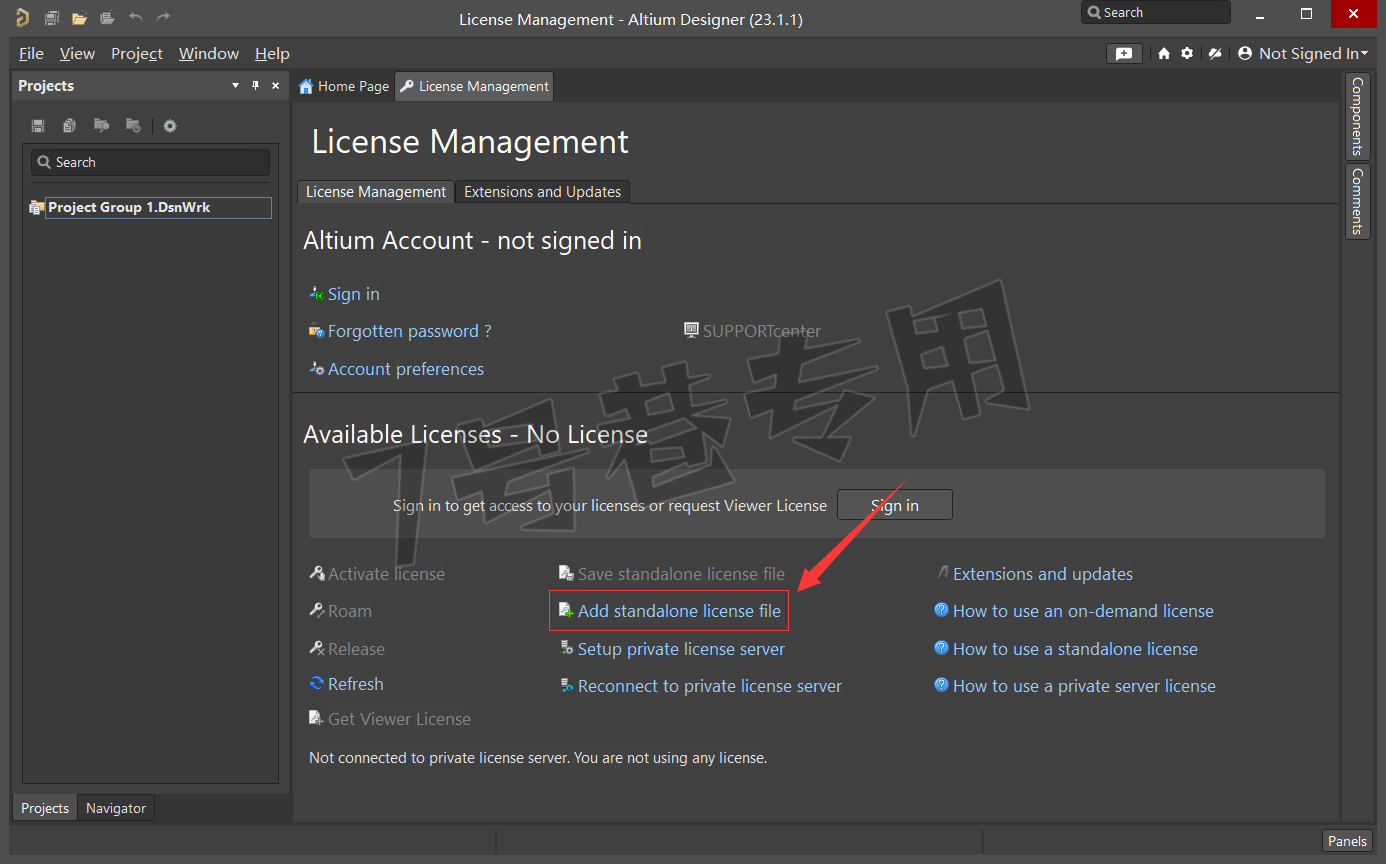Viewport: 1386px width, 864px height.
Task: Select the License Management document tab
Action: pos(474,87)
